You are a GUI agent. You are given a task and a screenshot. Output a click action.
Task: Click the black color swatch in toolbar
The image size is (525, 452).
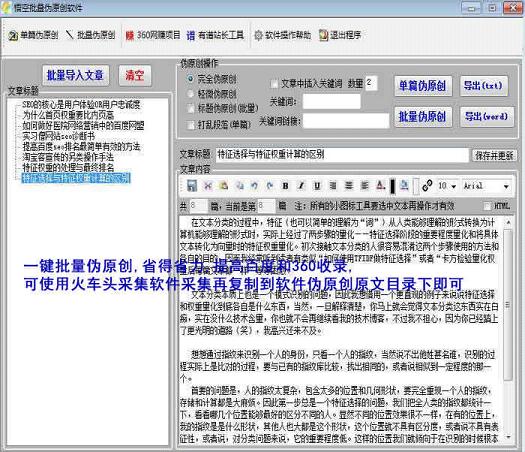point(392,186)
